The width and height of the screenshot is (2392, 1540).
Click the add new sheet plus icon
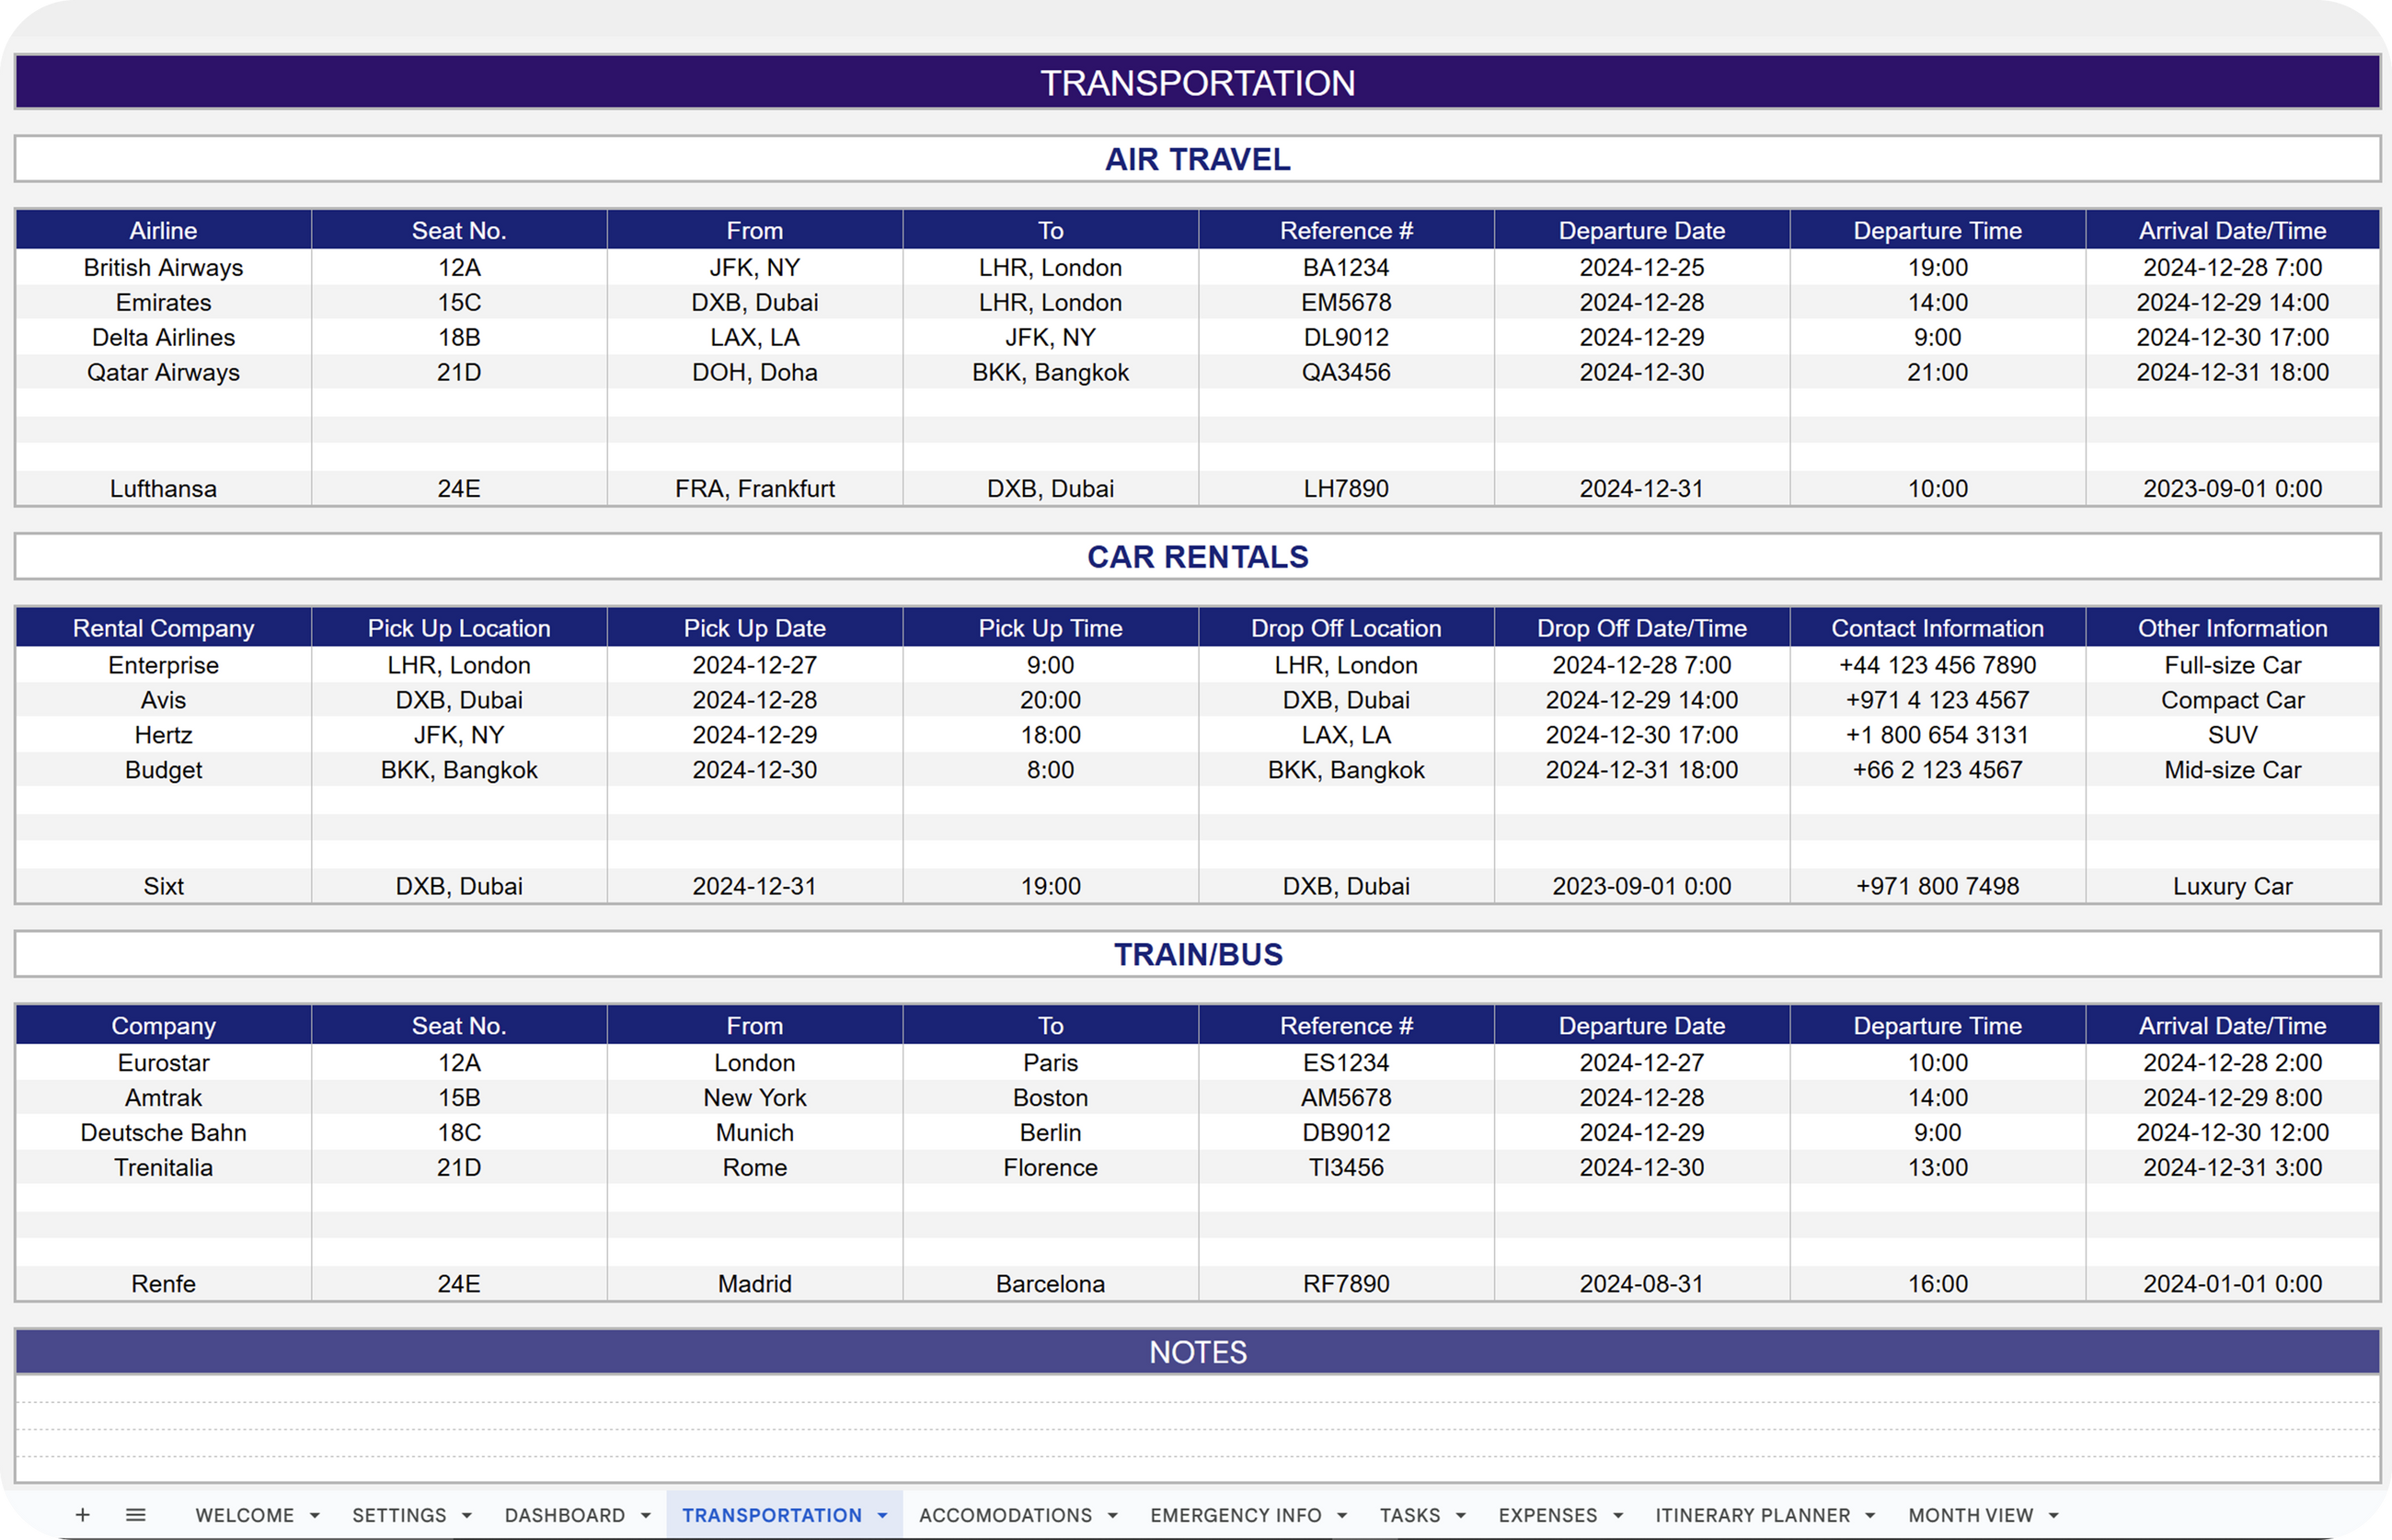point(83,1515)
